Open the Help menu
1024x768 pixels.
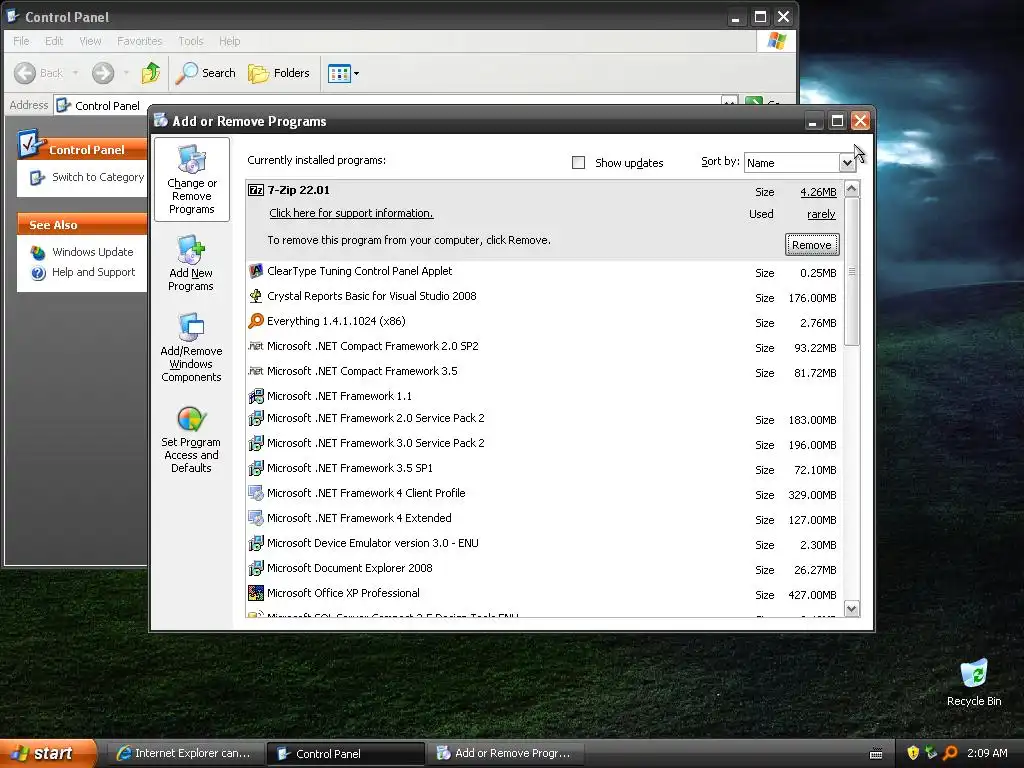click(229, 41)
